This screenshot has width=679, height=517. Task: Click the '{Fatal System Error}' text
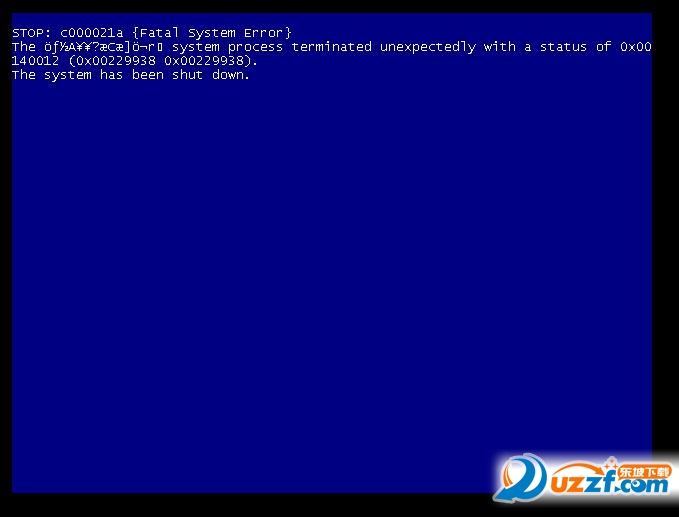[213, 33]
